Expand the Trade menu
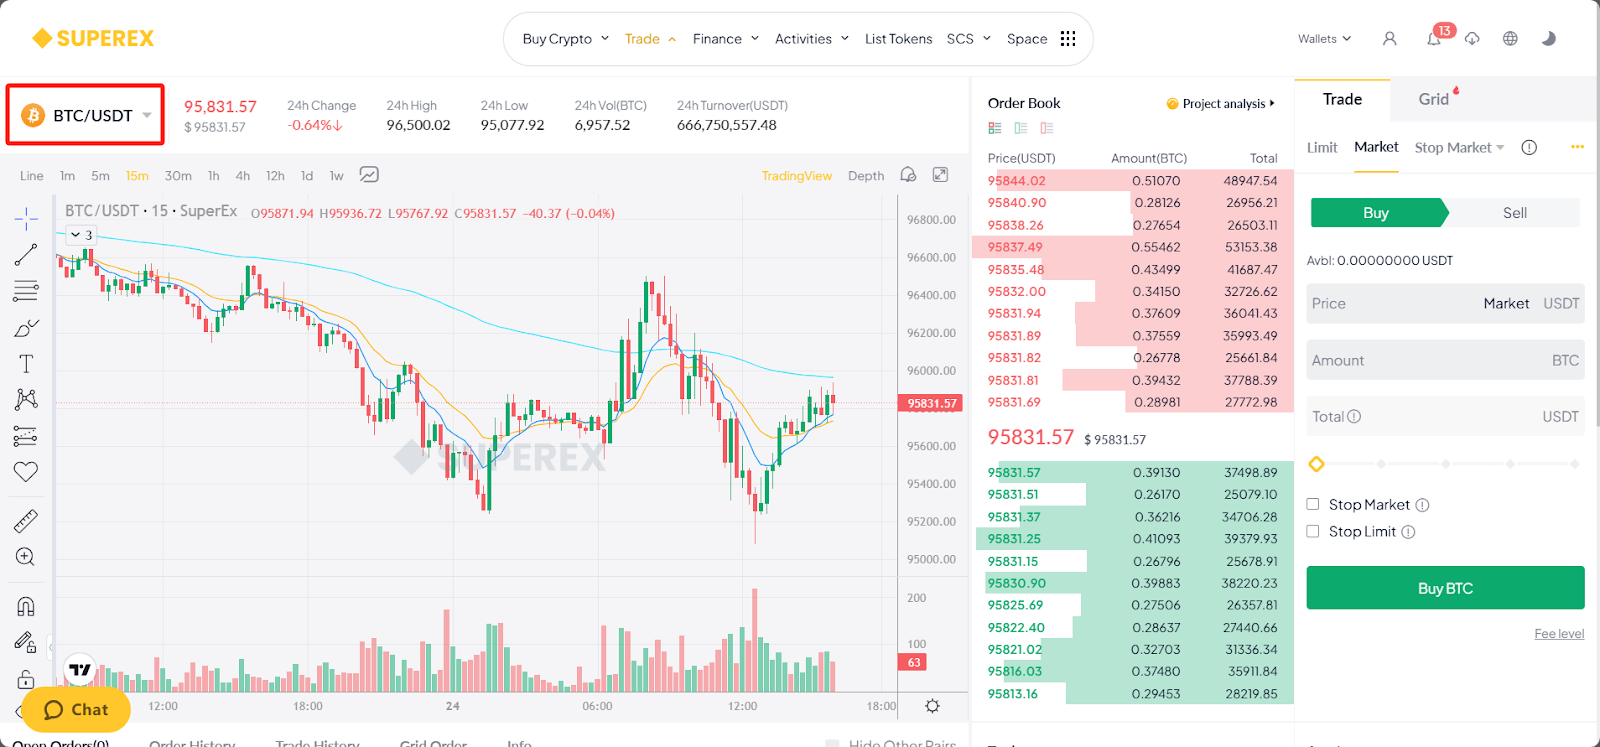This screenshot has width=1600, height=747. [650, 39]
